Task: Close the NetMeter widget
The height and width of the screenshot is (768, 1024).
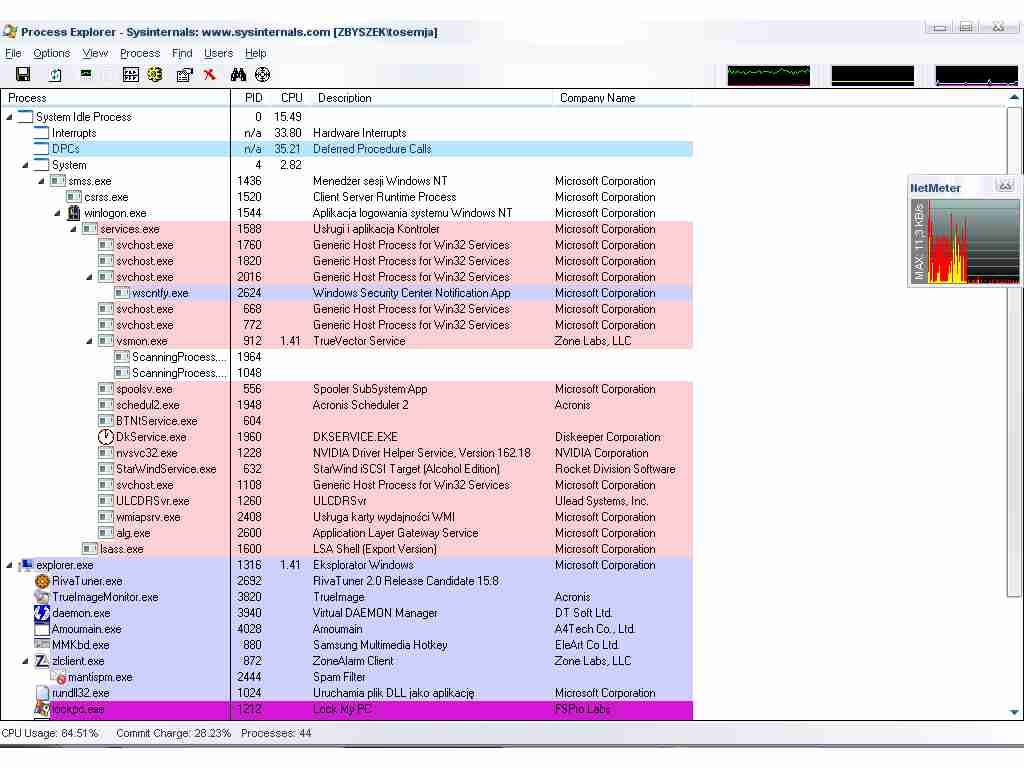Action: tap(1006, 187)
